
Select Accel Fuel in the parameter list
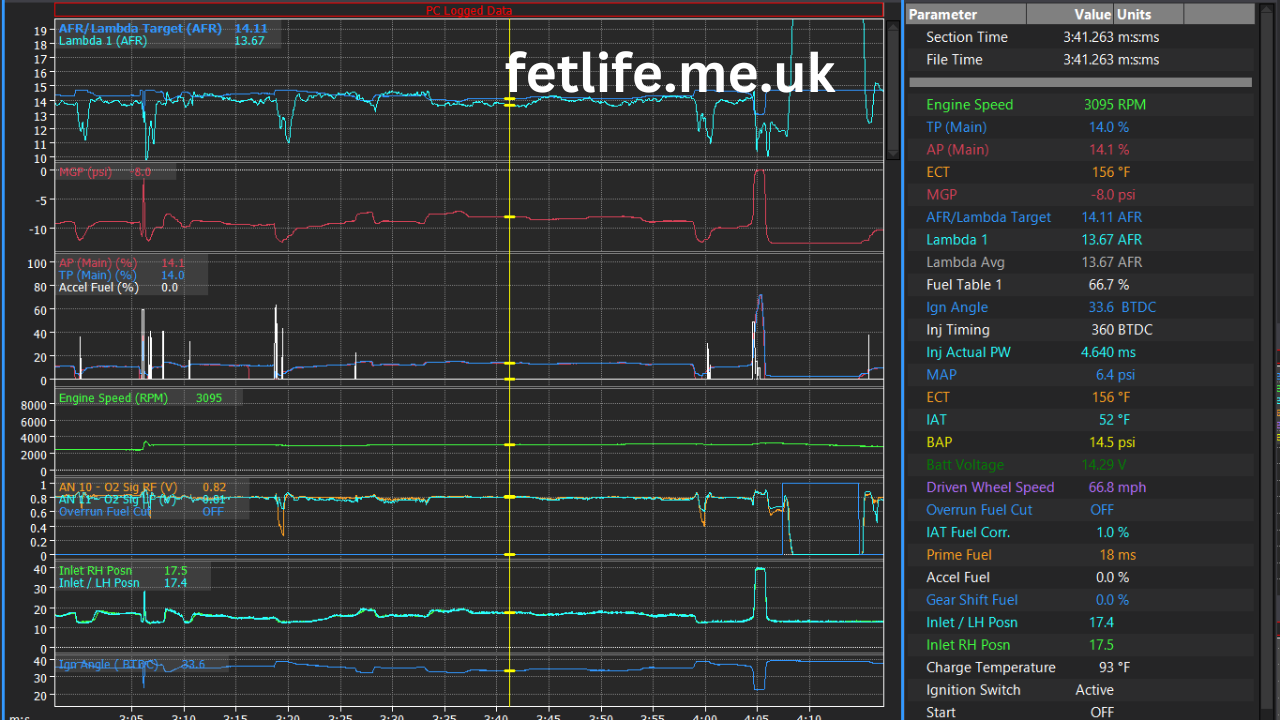coord(1080,577)
